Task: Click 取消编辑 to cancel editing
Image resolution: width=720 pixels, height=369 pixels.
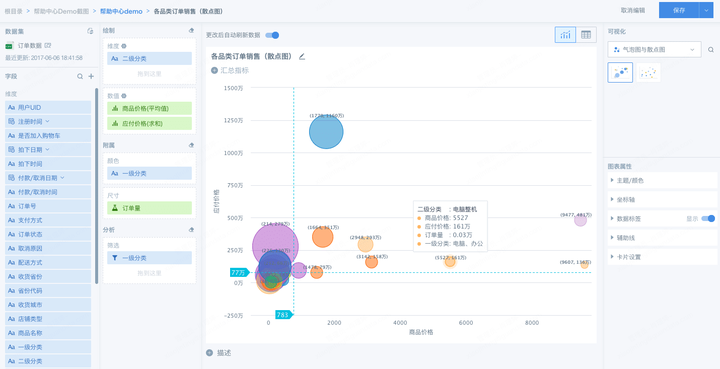Action: point(633,10)
